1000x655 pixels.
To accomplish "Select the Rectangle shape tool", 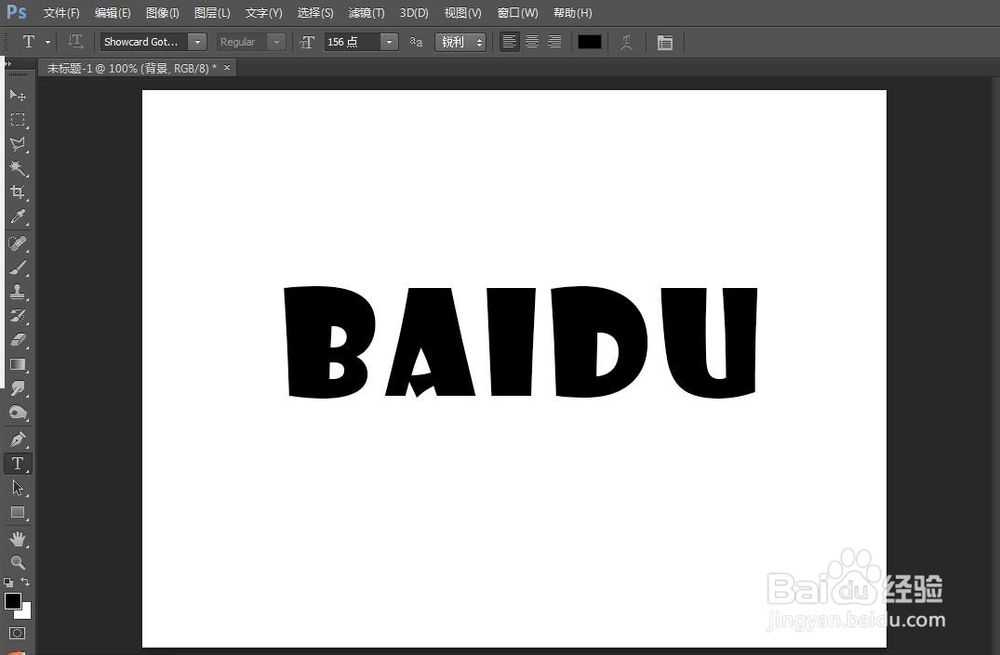I will [17, 513].
